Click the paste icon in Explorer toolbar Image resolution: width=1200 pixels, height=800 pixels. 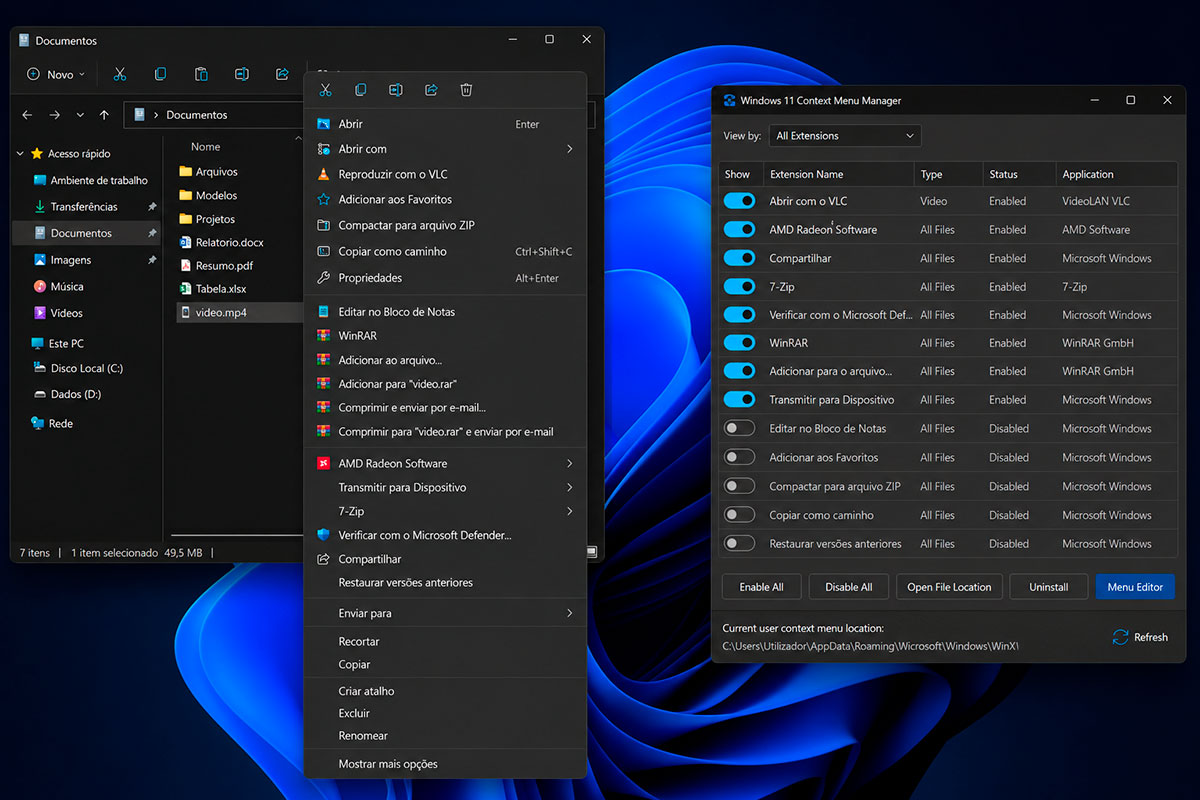[x=201, y=74]
